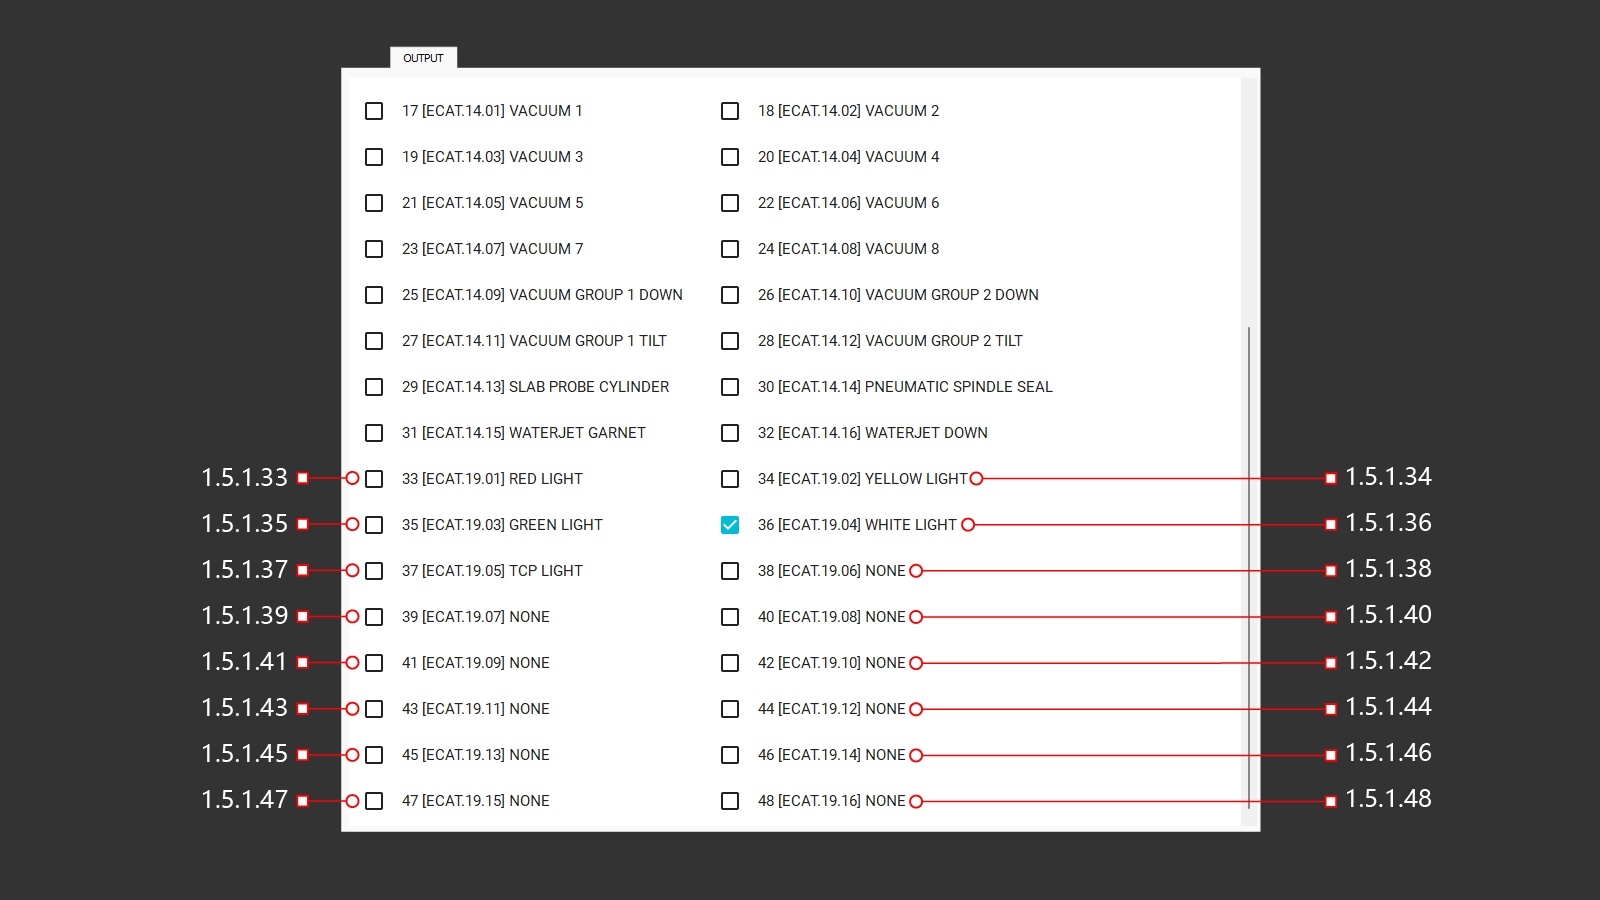Screen dimensions: 1600x900
Task: Check the VACUUM 2 output box
Action: click(730, 111)
